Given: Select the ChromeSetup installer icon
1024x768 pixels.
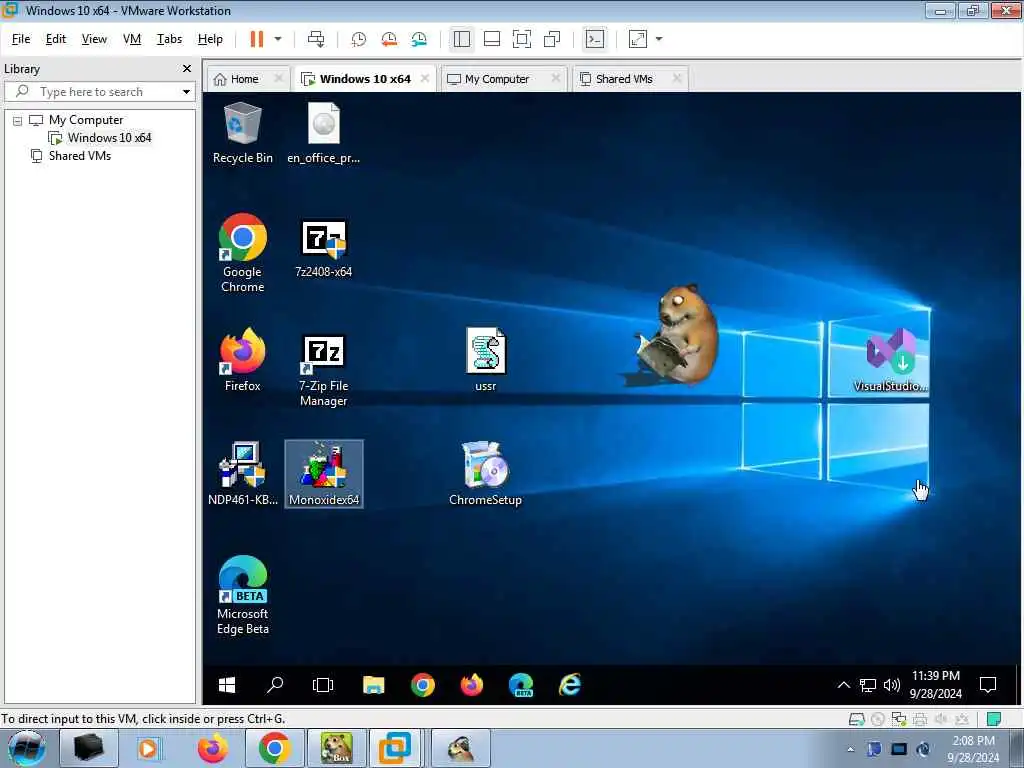Looking at the screenshot, I should pos(485,474).
